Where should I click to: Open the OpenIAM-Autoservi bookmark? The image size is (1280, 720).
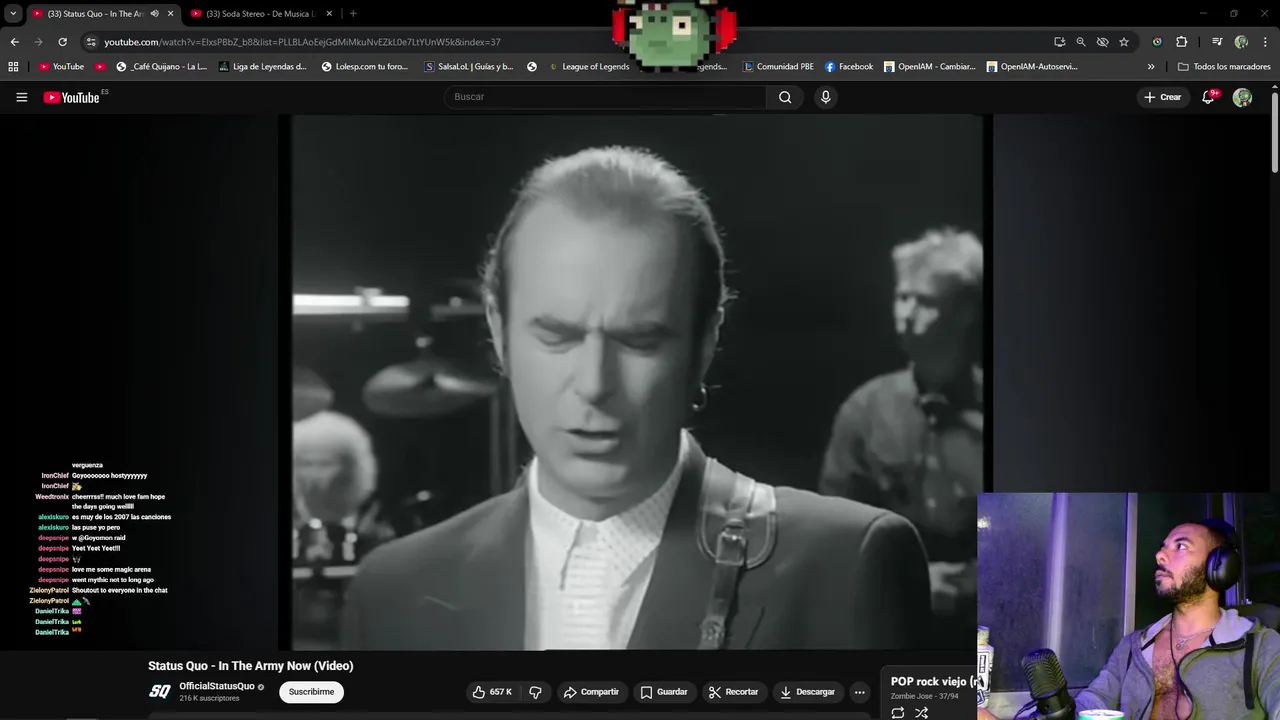(x=1032, y=67)
